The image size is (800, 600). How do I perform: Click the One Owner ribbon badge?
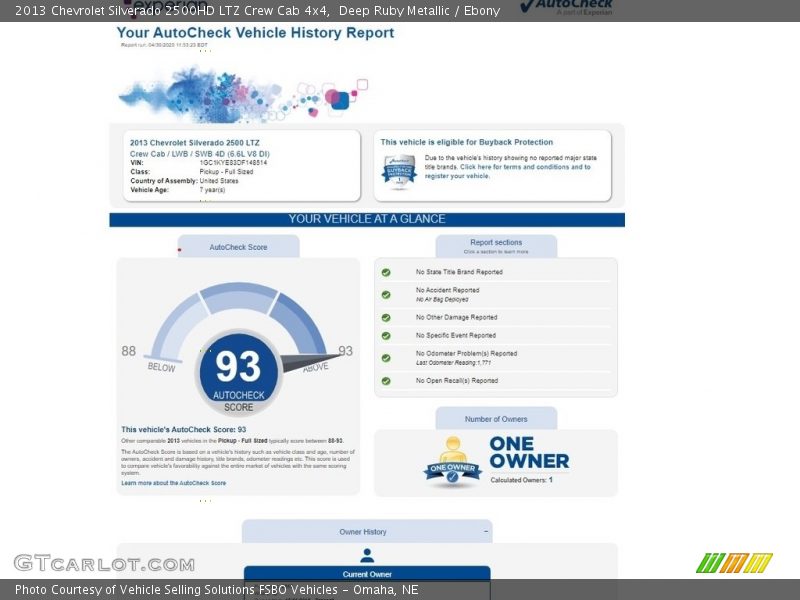[453, 461]
